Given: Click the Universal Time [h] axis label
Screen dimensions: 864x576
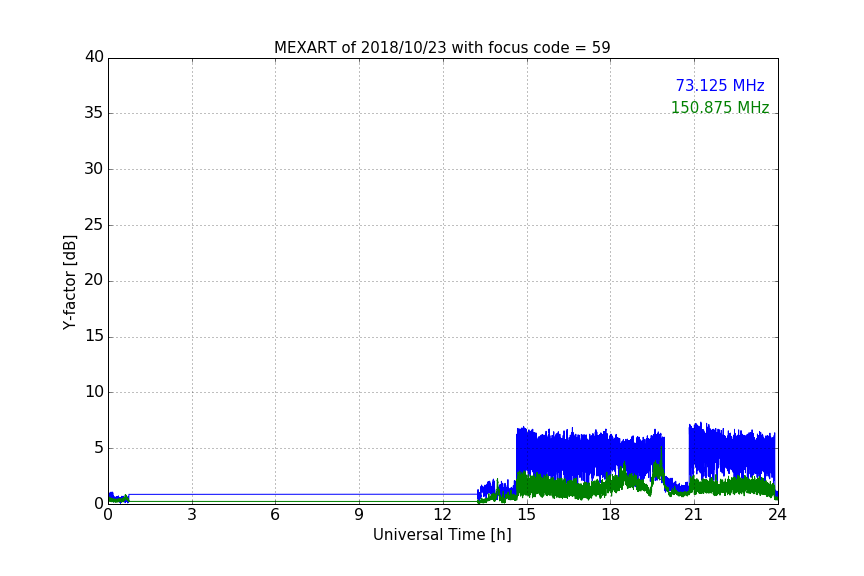Looking at the screenshot, I should pyautogui.click(x=442, y=535).
